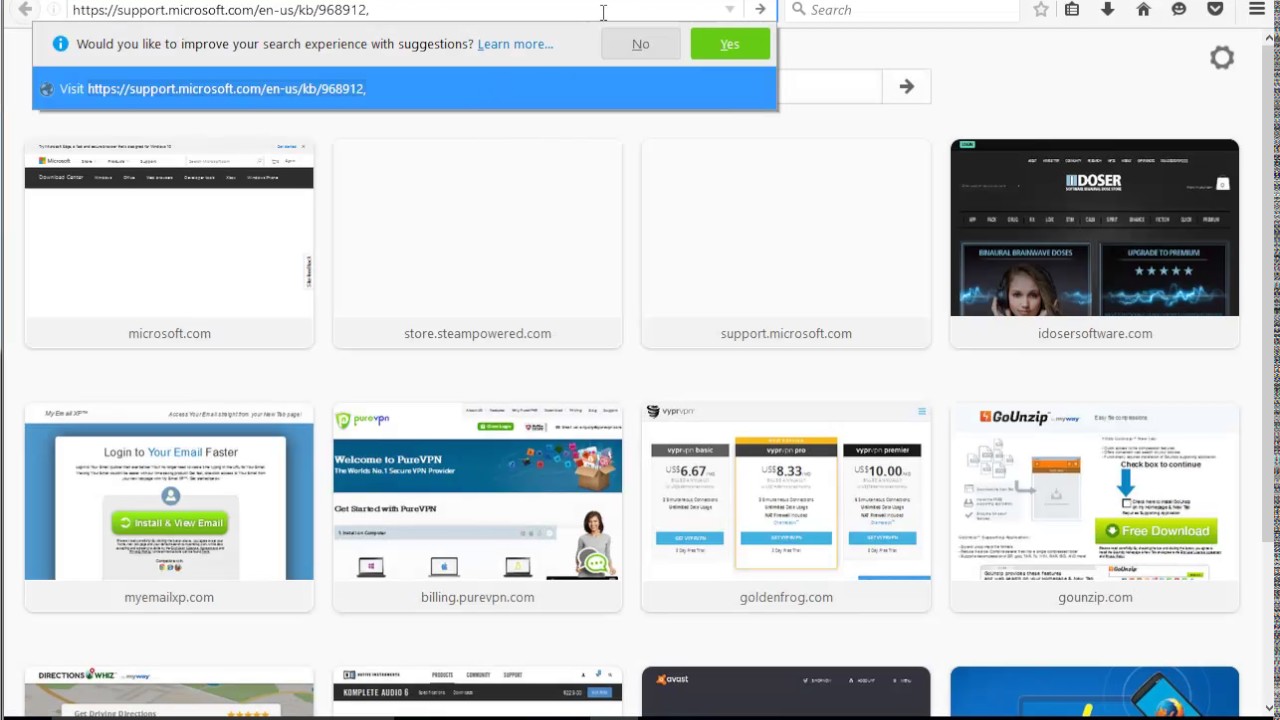Click the goldenfrog.com label
Image resolution: width=1280 pixels, height=720 pixels.
[786, 597]
